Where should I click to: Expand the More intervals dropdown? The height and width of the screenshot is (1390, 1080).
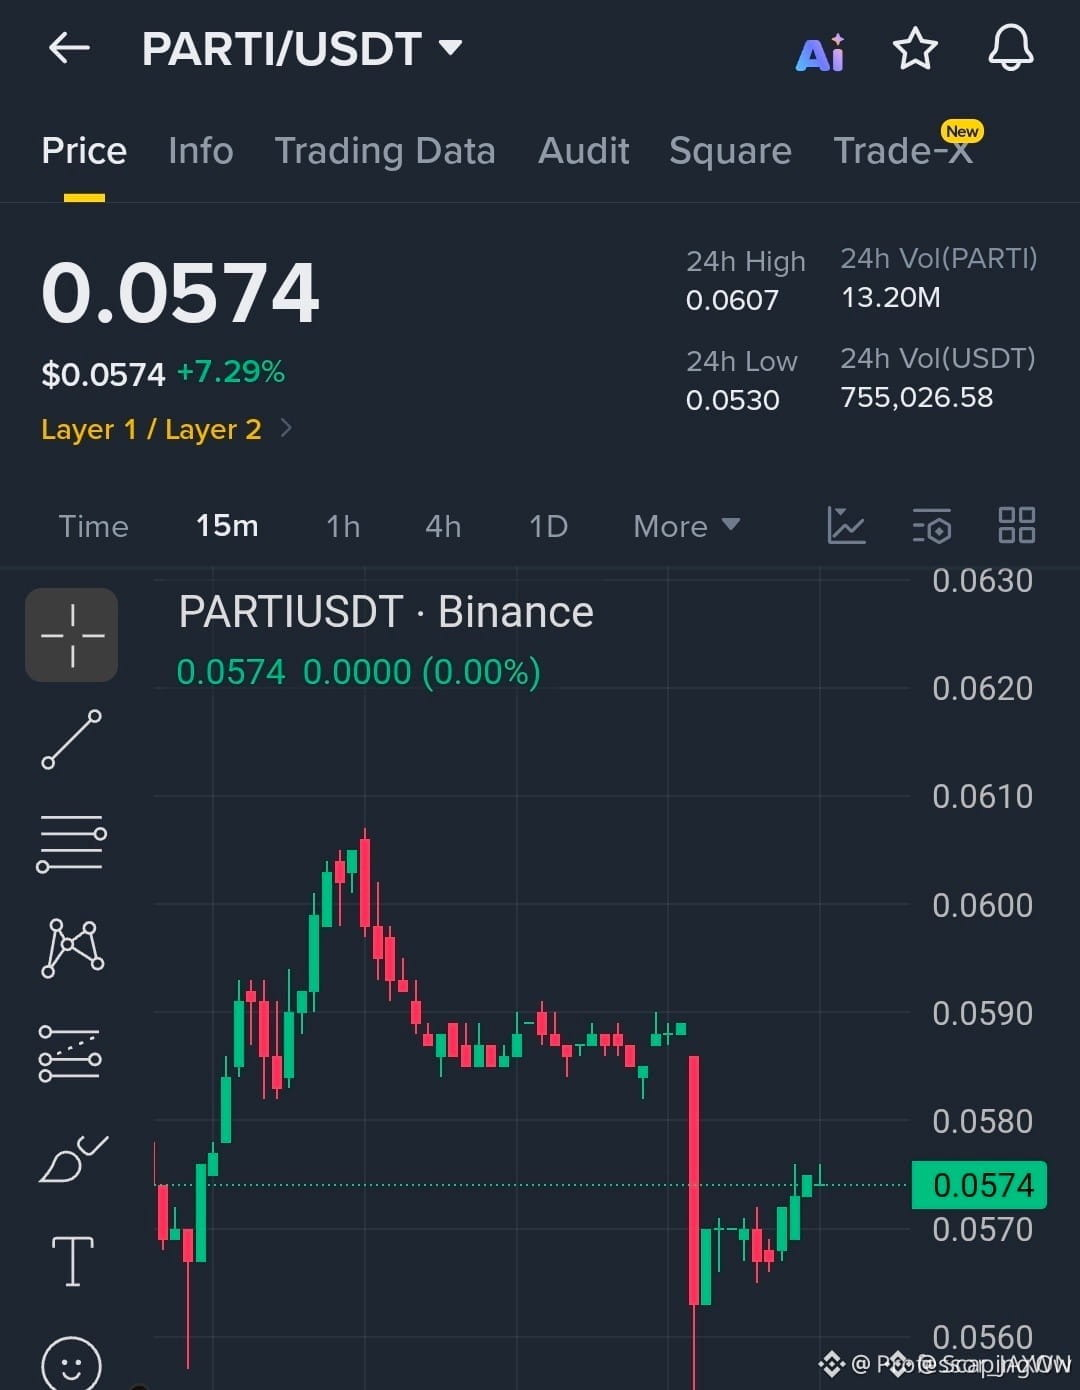[686, 526]
